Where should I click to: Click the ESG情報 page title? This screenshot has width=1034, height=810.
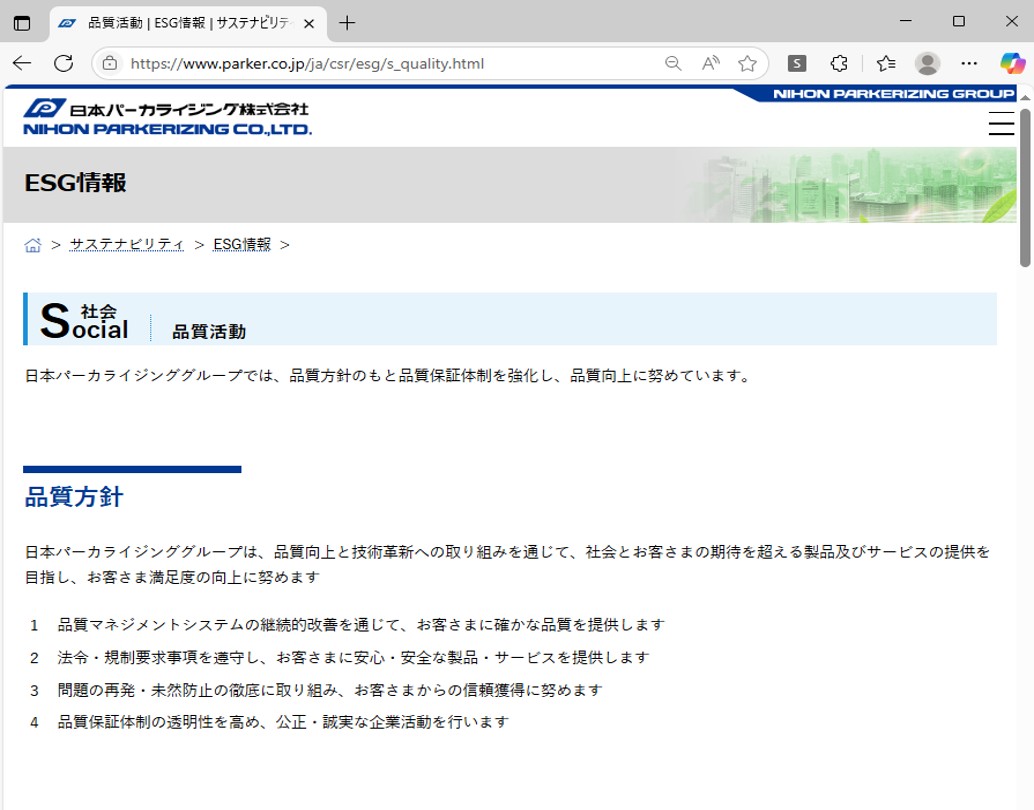75,183
